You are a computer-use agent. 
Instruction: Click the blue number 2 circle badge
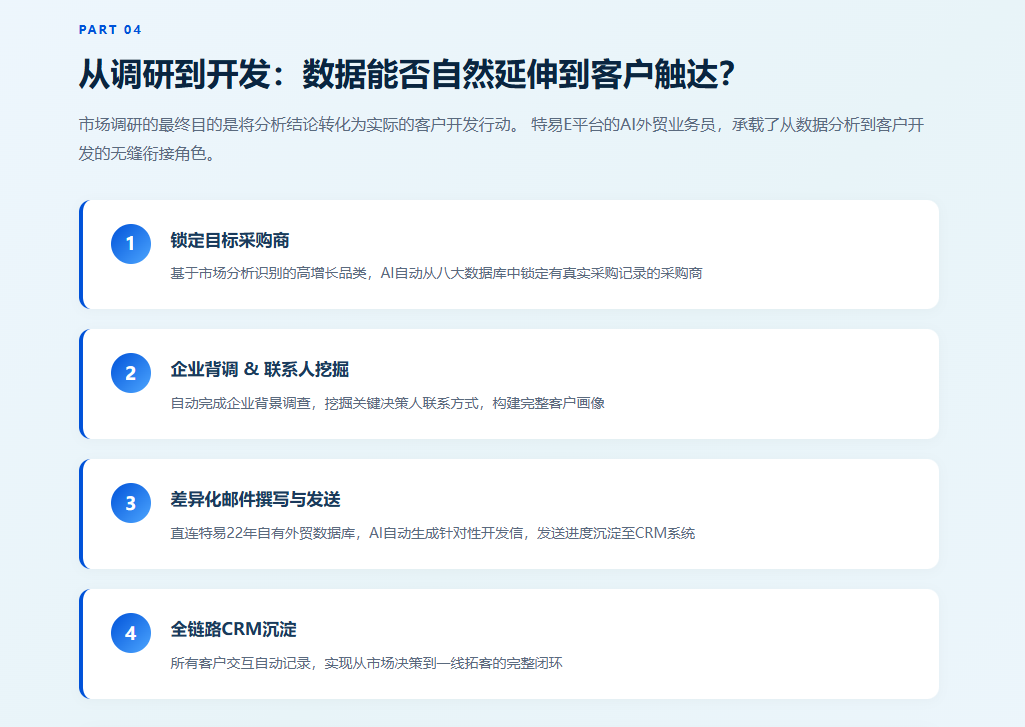131,373
